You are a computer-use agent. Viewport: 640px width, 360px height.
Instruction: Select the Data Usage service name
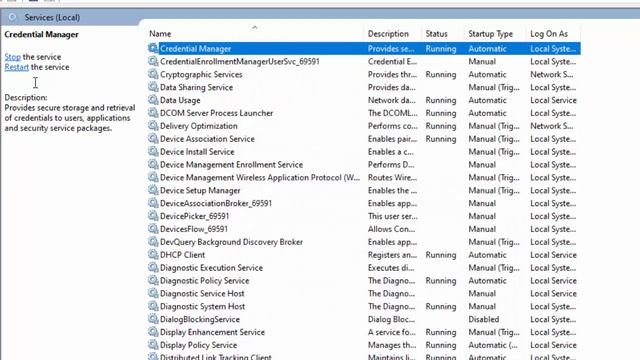coord(180,100)
